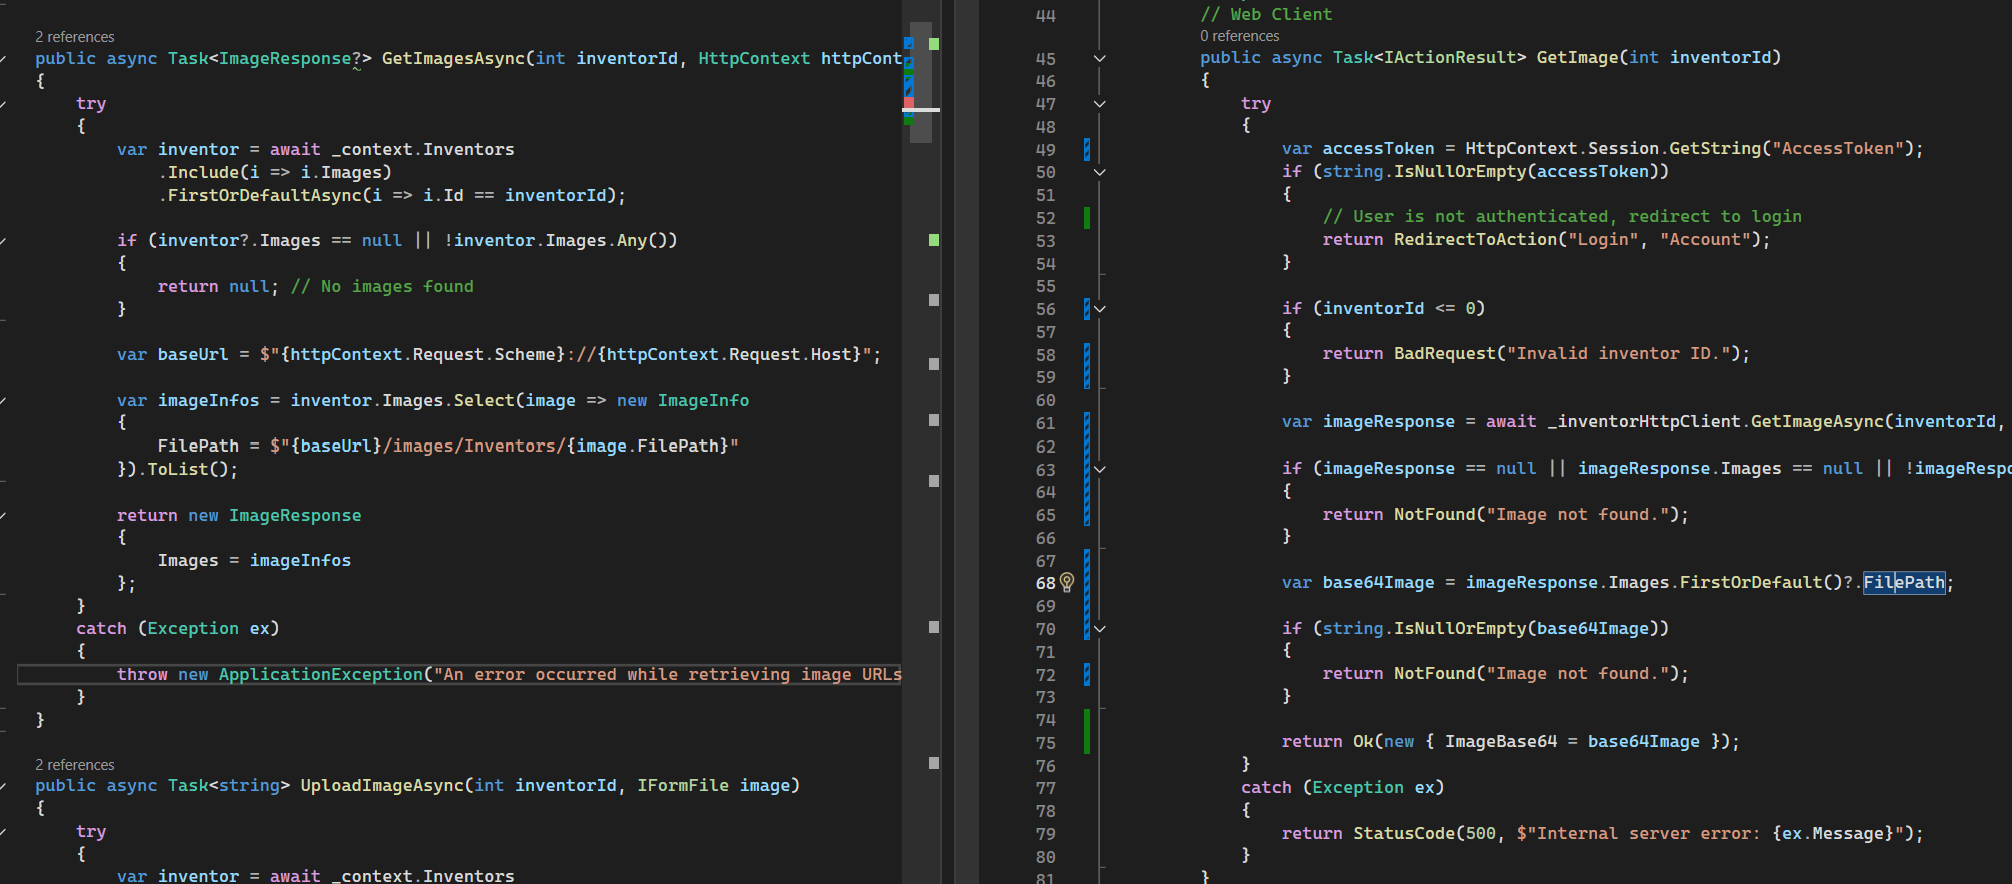The image size is (2012, 884).
Task: Click the 'User is not authenticated' comment
Action: click(x=1562, y=216)
